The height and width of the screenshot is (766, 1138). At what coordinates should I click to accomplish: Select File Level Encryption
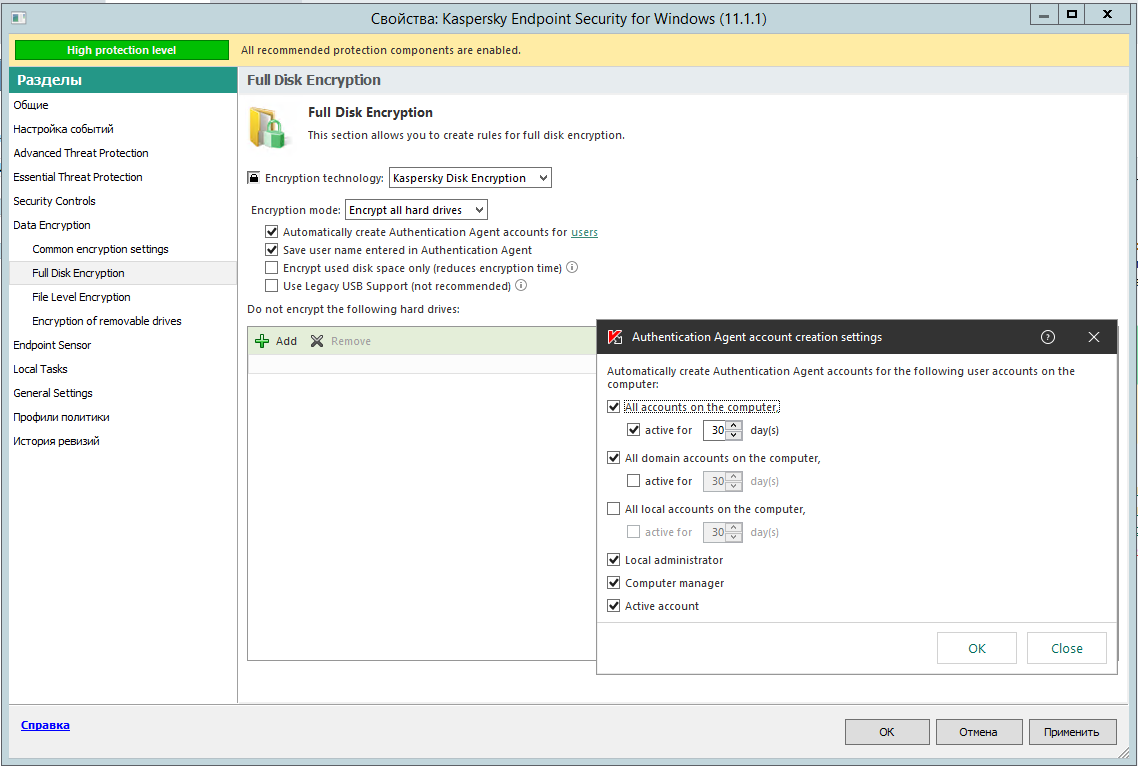point(81,297)
